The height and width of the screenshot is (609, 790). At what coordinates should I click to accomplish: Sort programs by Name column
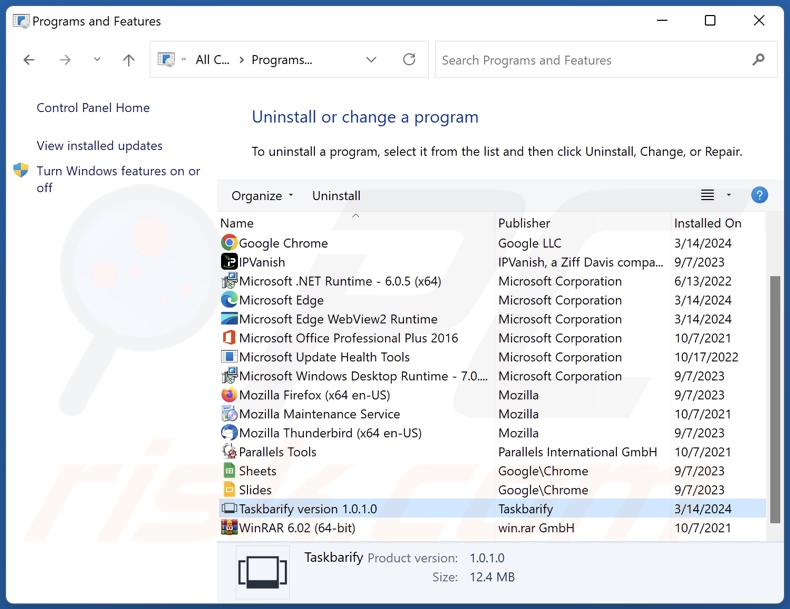tap(237, 223)
